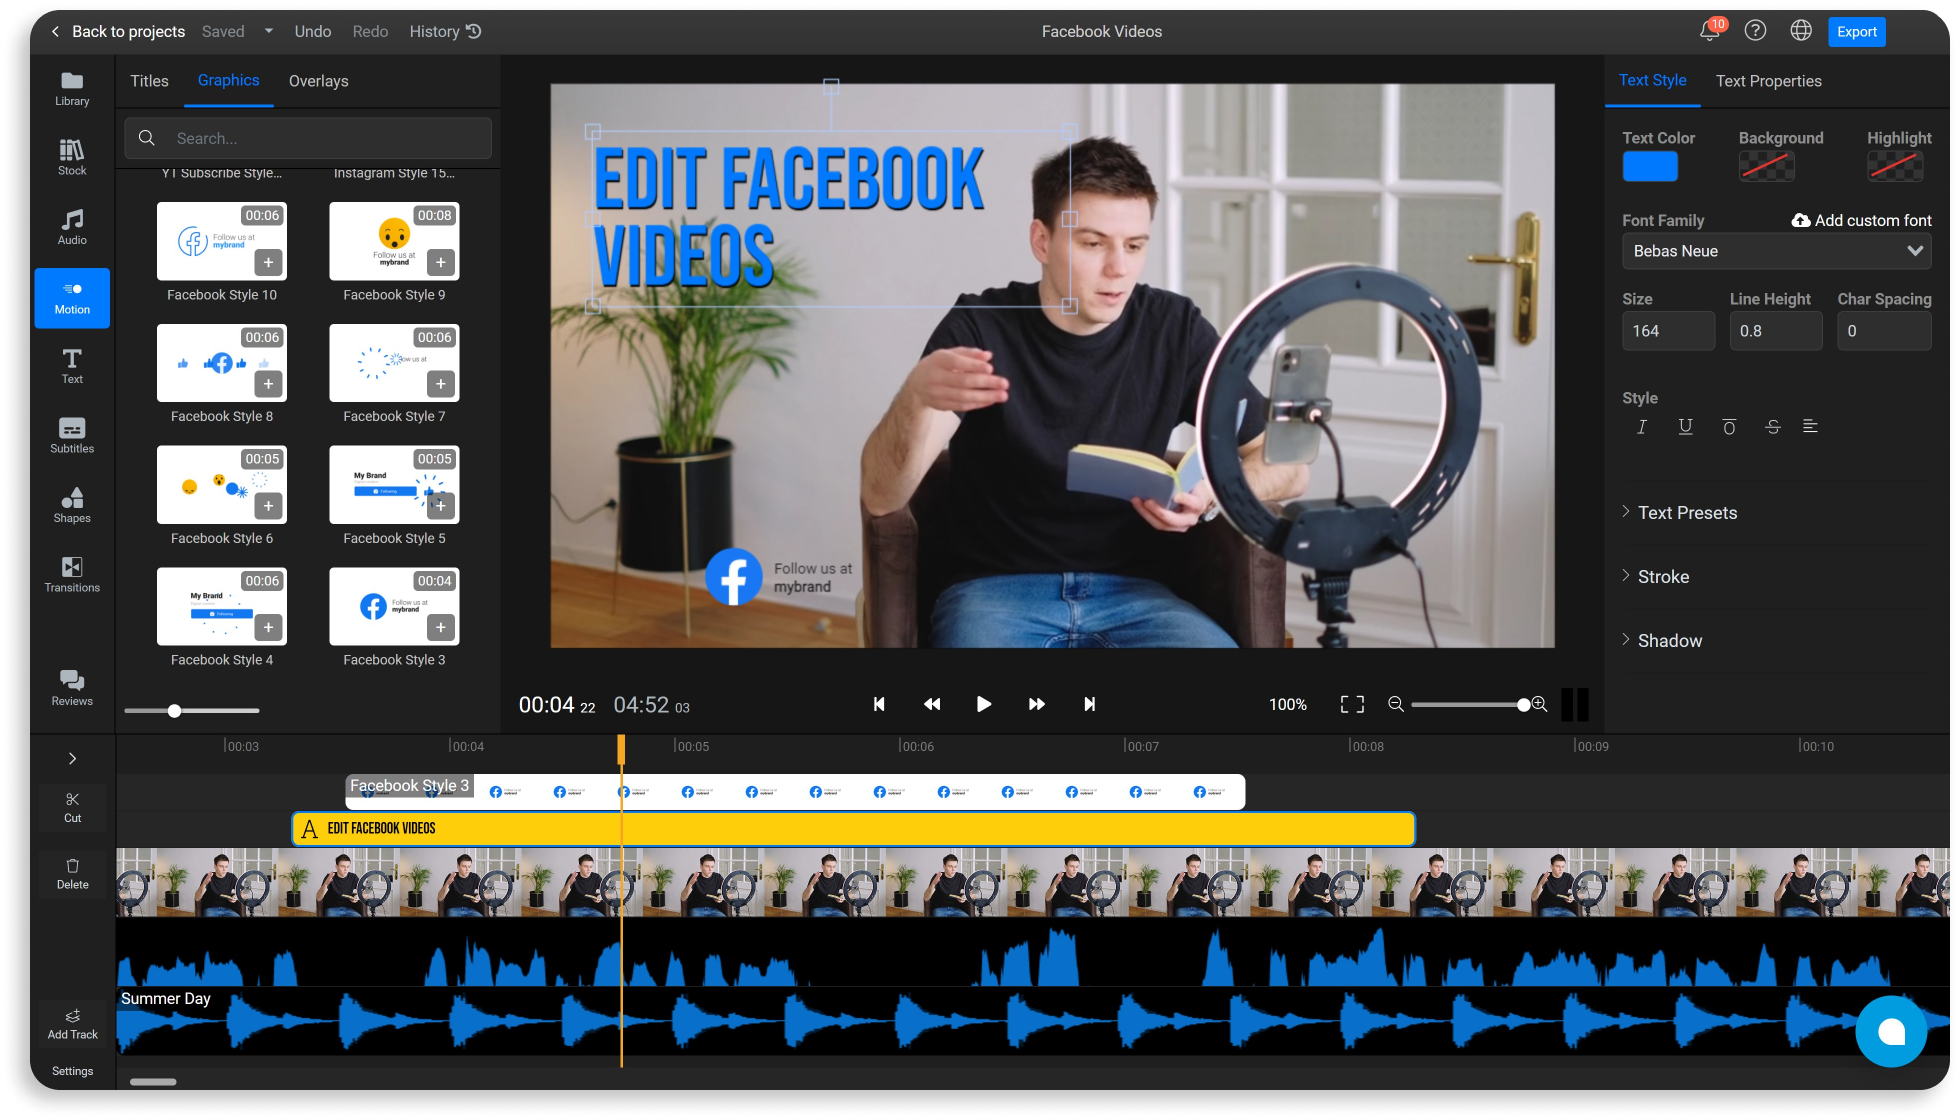Zoom in the timeline with plus magnifier
Viewport: 1960px width, 1120px height.
click(1540, 704)
